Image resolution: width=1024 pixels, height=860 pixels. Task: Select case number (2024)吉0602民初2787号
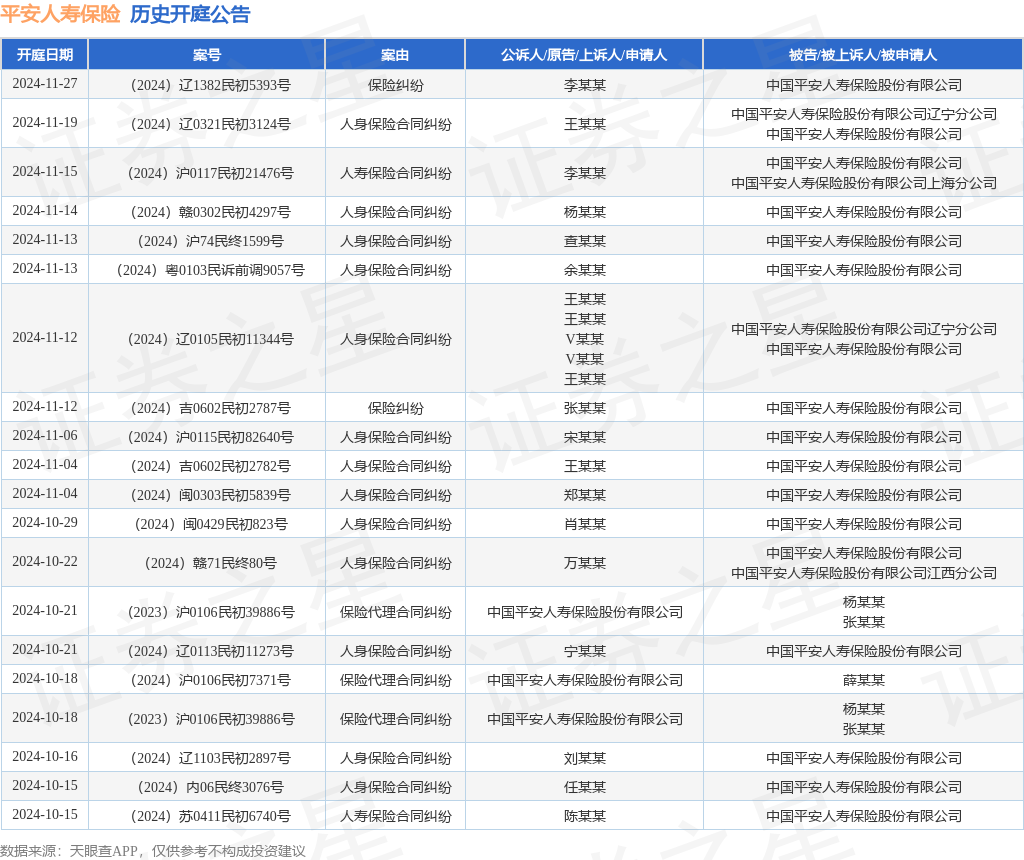coord(210,408)
